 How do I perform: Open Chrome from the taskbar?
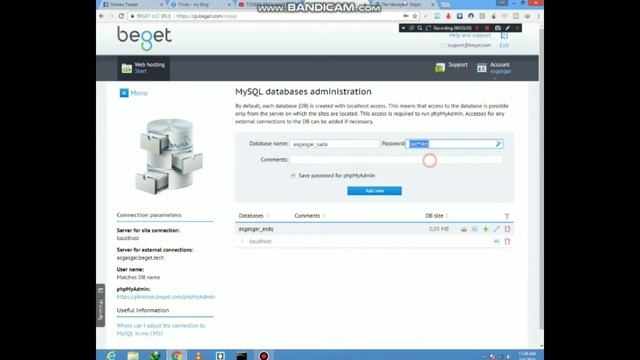click(177, 356)
